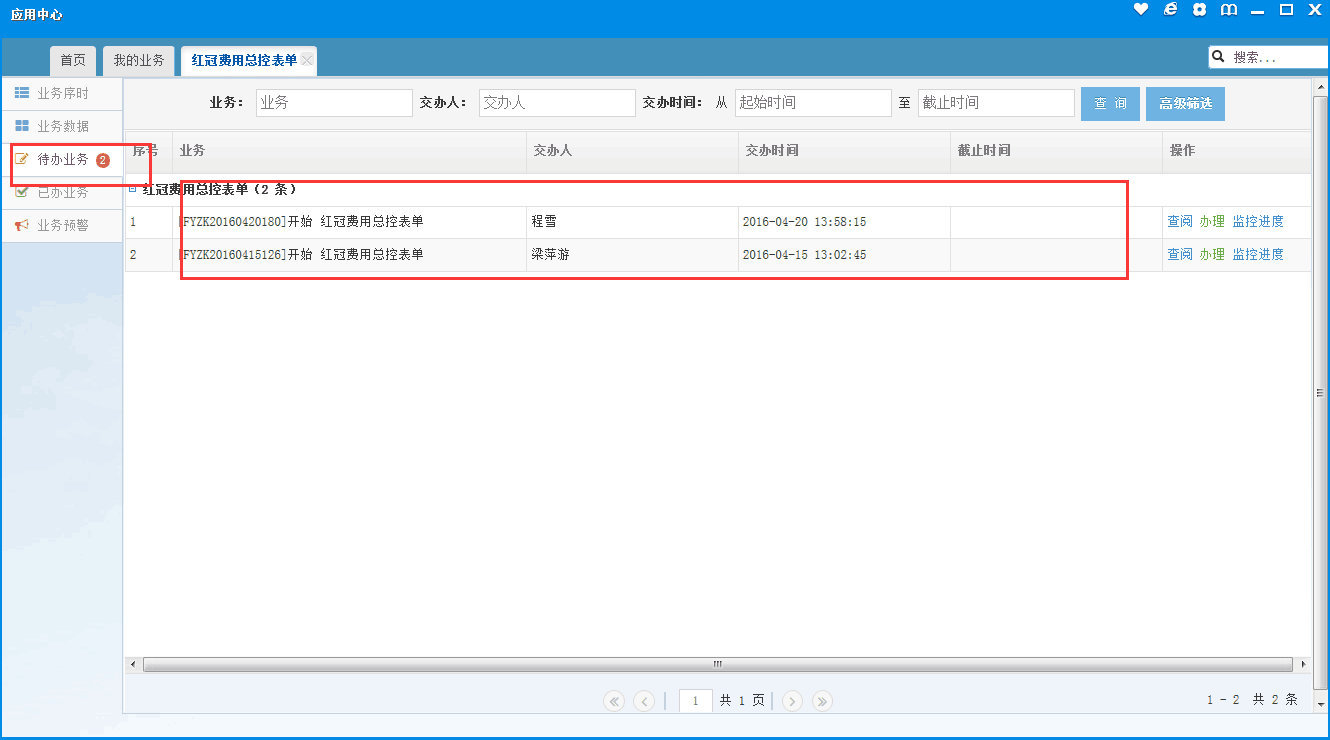Click the horizontal scrollbar thumb
The height and width of the screenshot is (740, 1330).
[x=717, y=664]
